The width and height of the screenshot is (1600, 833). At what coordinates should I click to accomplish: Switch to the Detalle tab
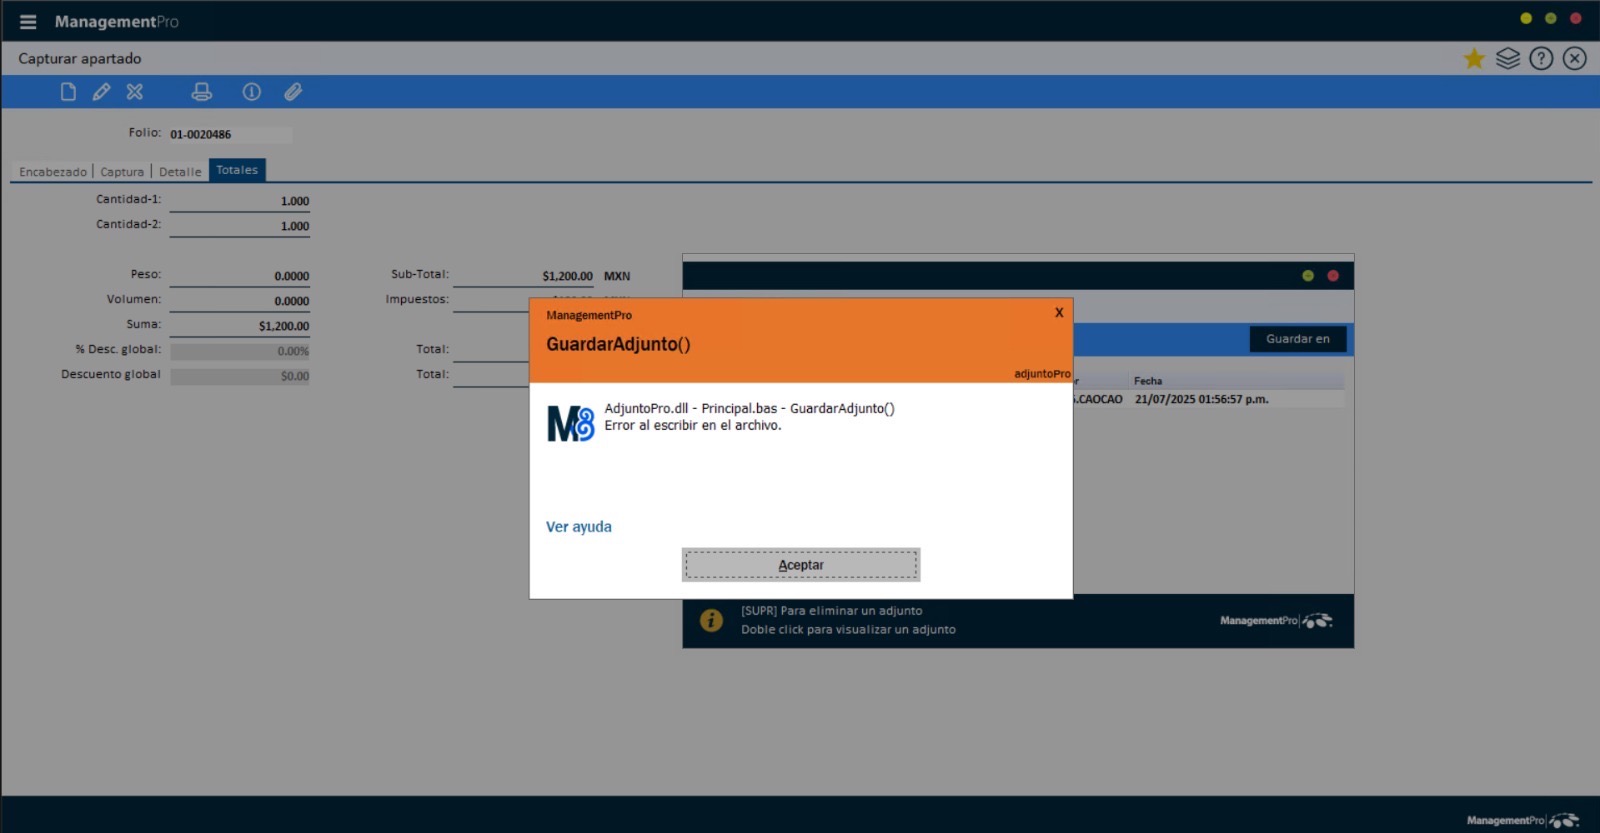coord(180,172)
